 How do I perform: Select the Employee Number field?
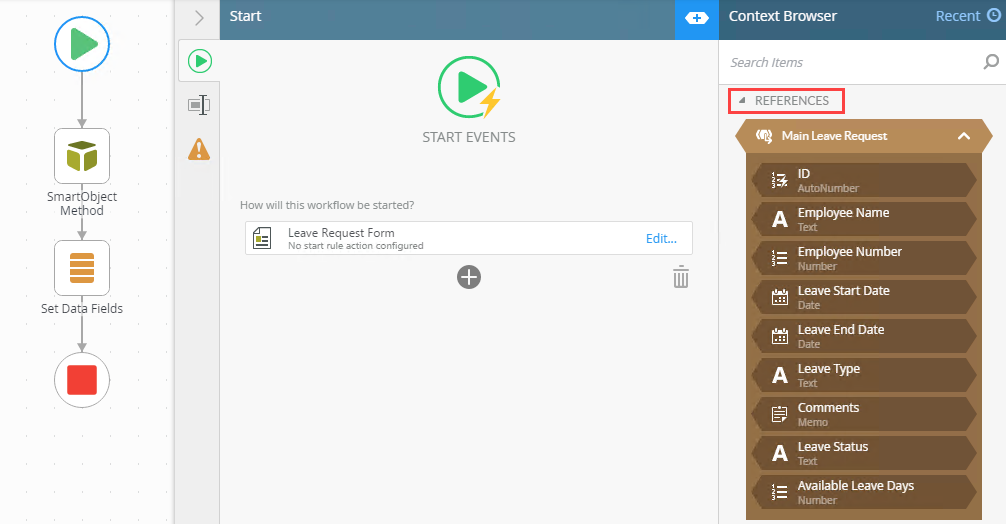coord(864,258)
